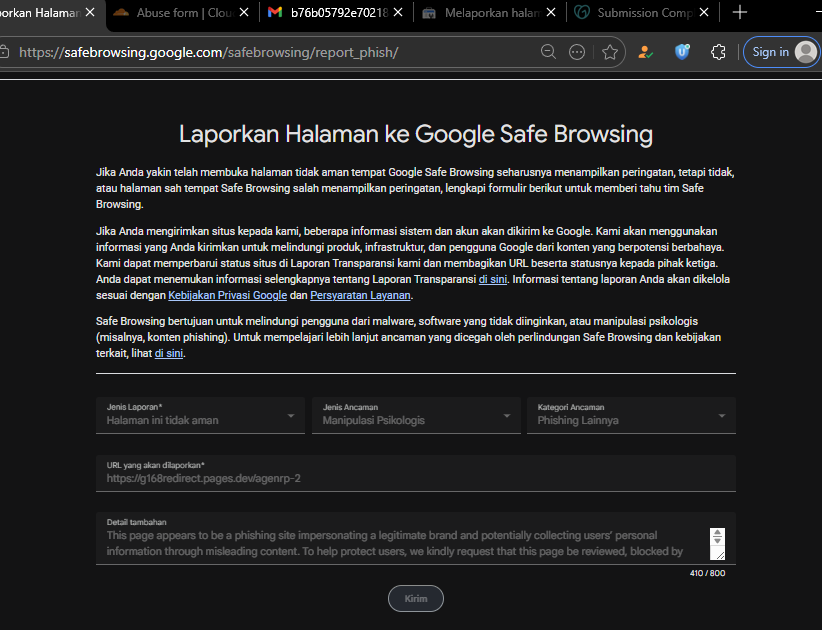Click the page heading Laporkan Halaman ke Google Safe Browsing
The height and width of the screenshot is (630, 822).
tap(416, 134)
